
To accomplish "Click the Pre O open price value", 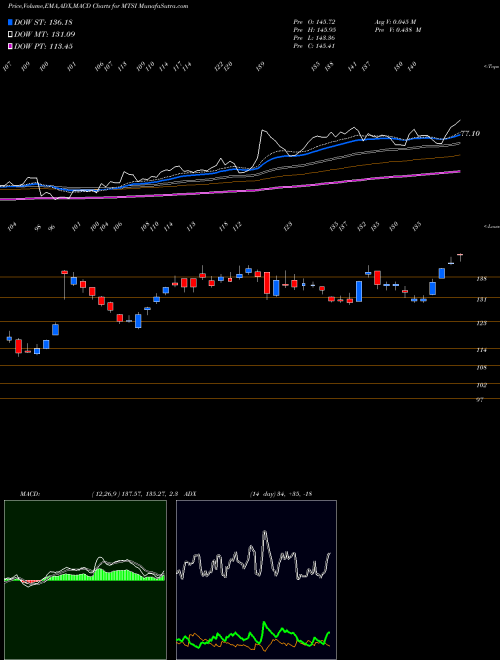I will [314, 21].
